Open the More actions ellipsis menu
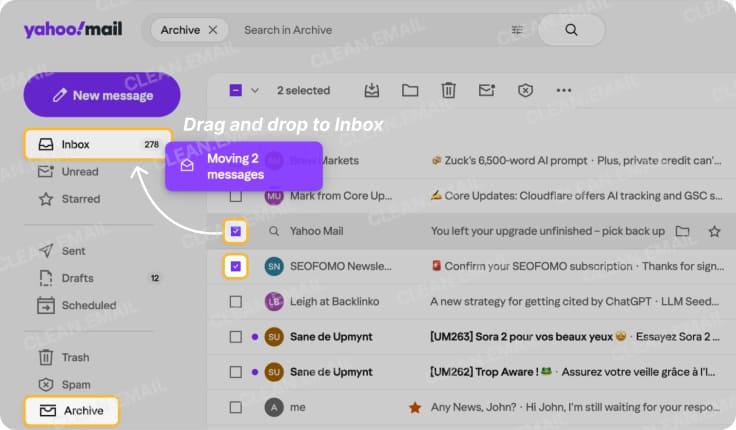 tap(564, 90)
